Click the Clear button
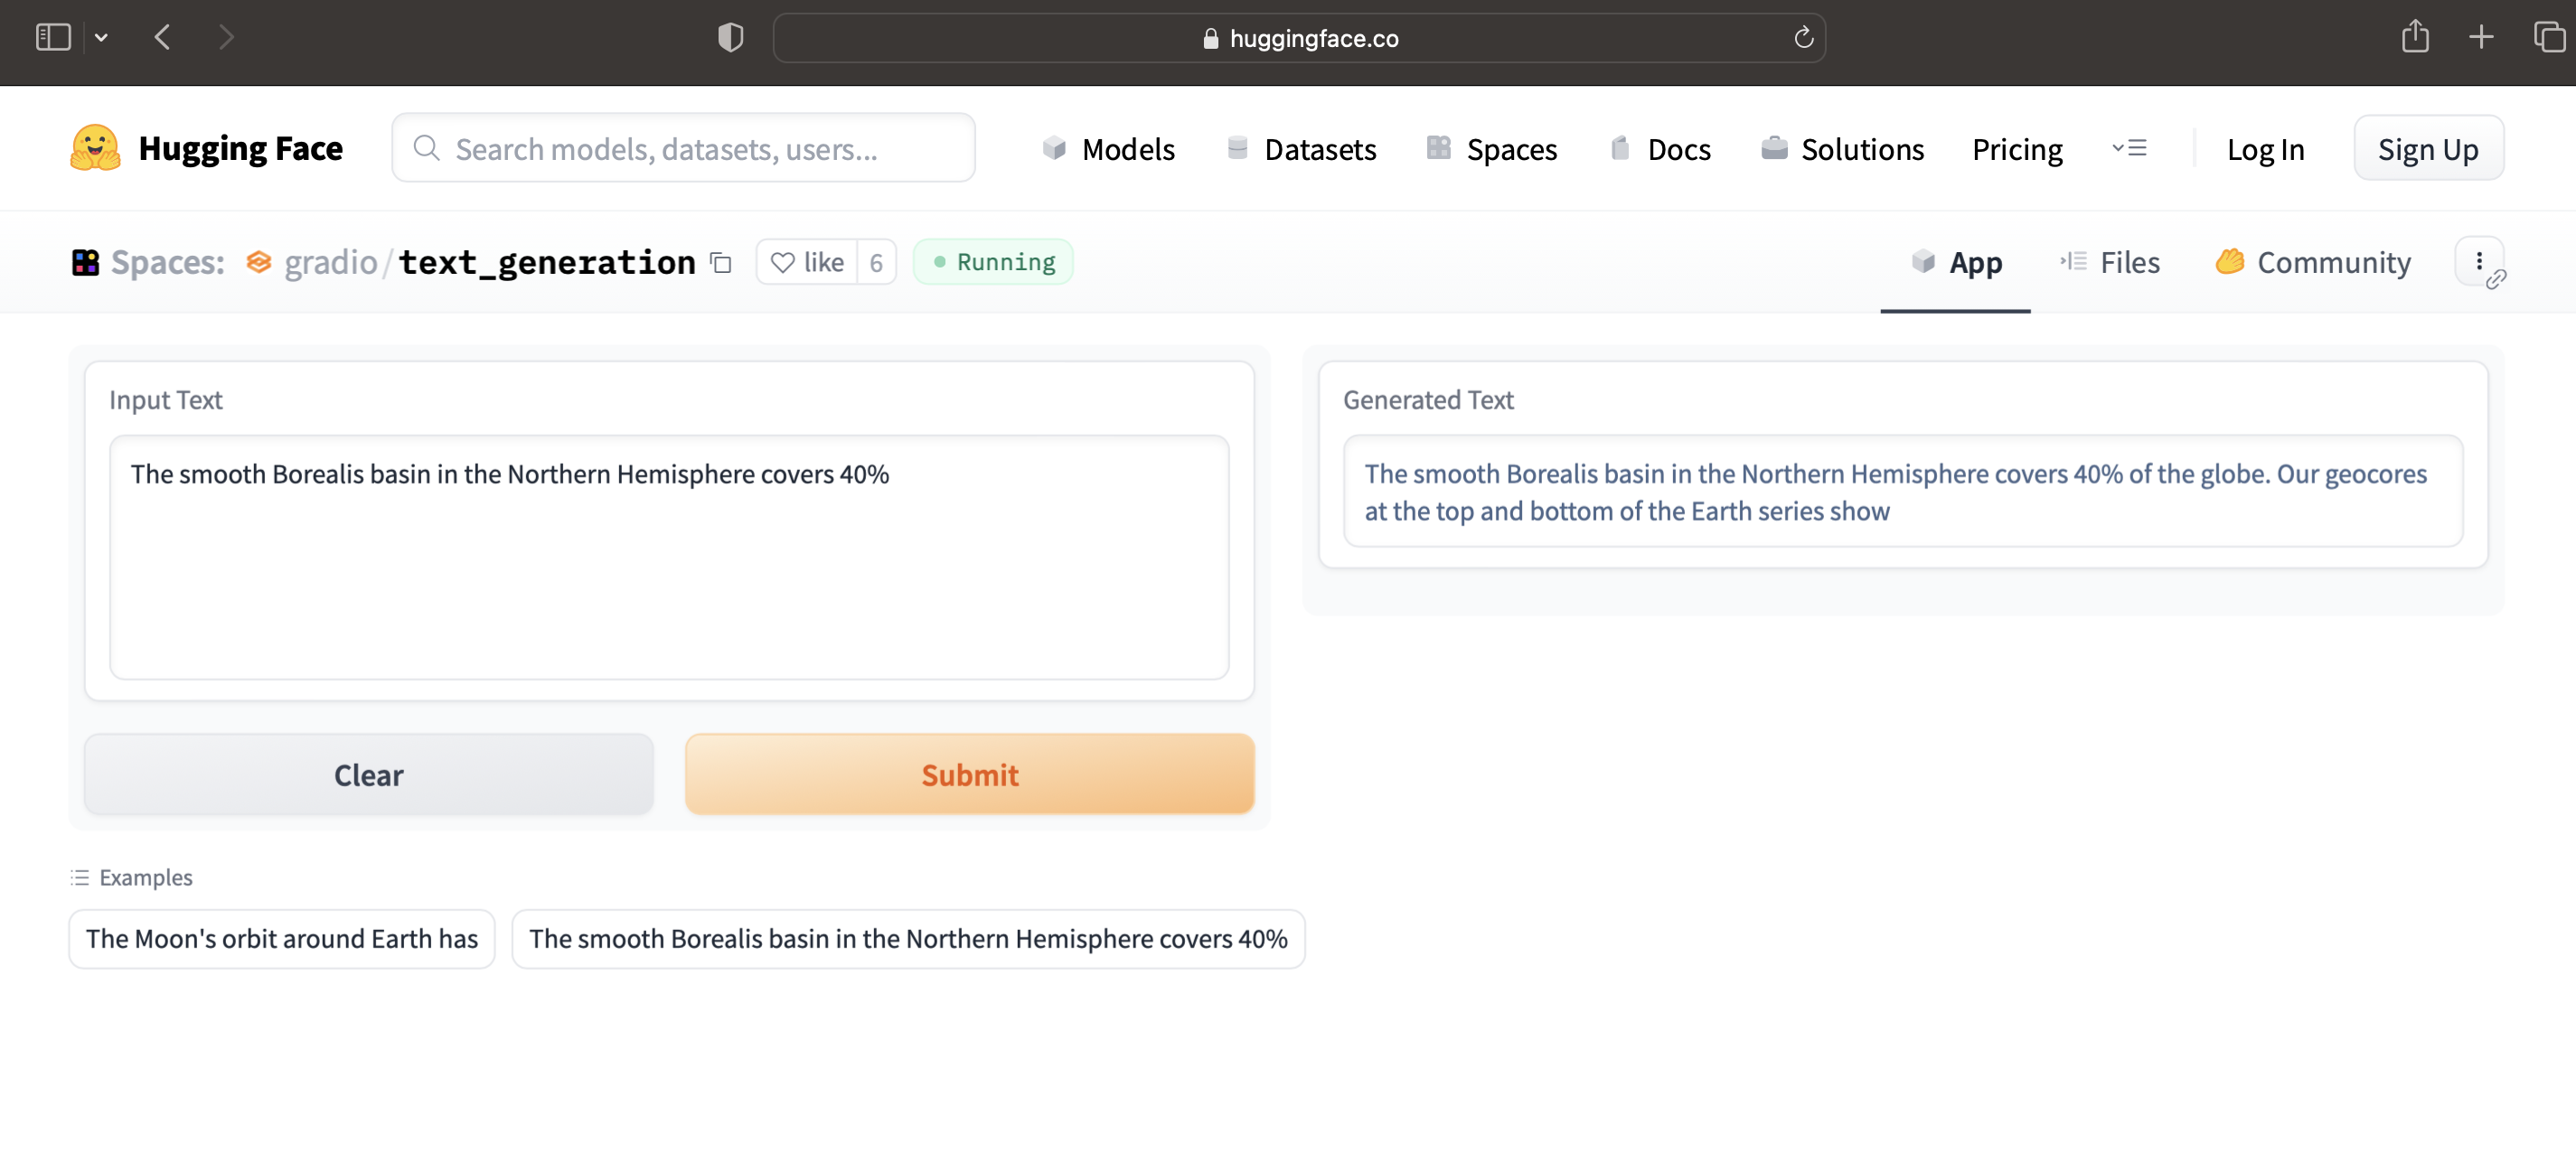This screenshot has height=1173, width=2576. 368,774
